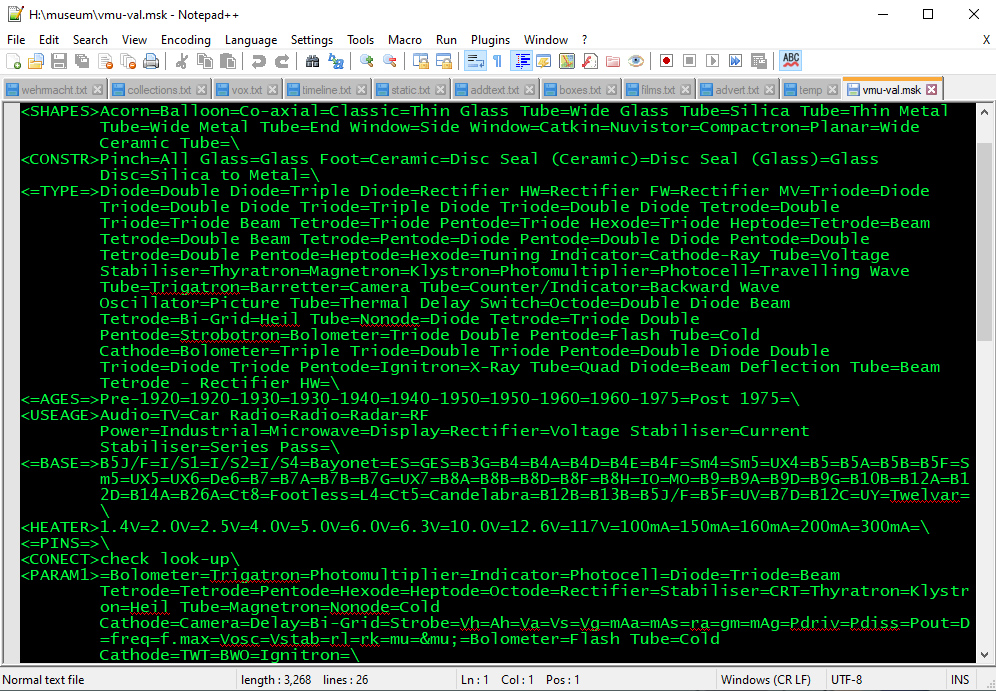Redo the action with the toolbar arrow
This screenshot has width=996, height=691.
click(281, 61)
